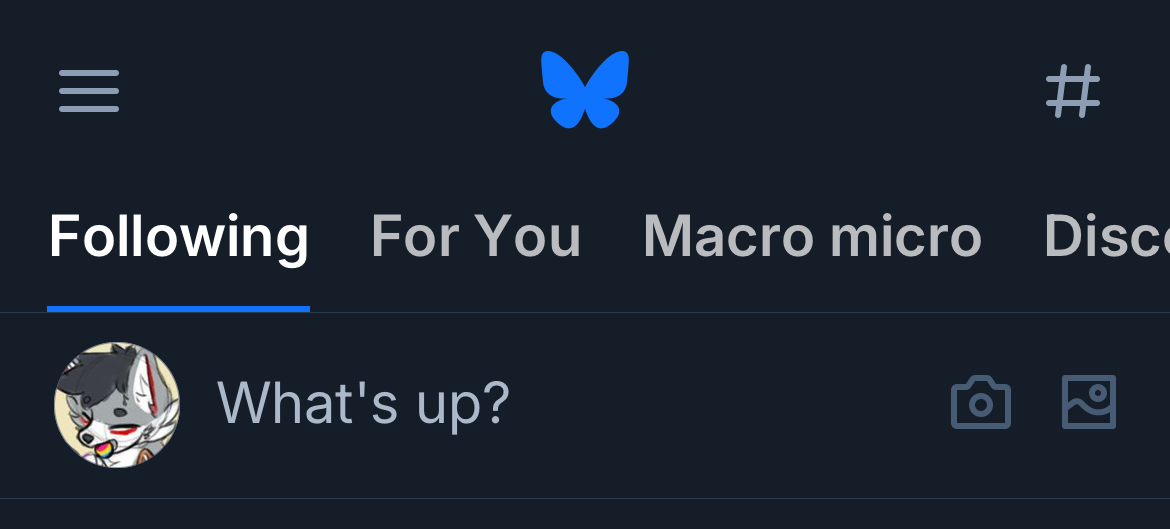Image resolution: width=1170 pixels, height=529 pixels.
Task: Browse feeds using the # icon
Action: [x=1073, y=91]
